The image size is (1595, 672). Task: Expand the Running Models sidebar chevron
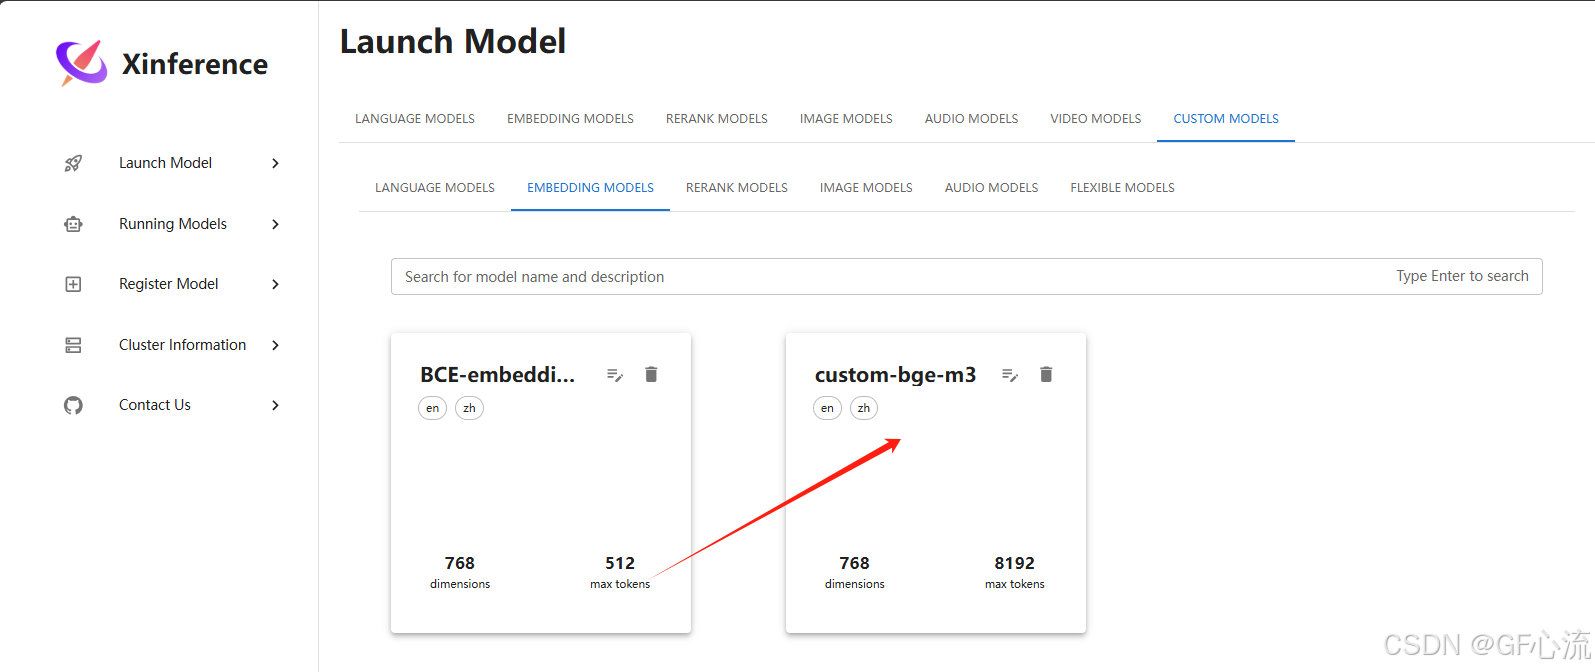pyautogui.click(x=276, y=224)
